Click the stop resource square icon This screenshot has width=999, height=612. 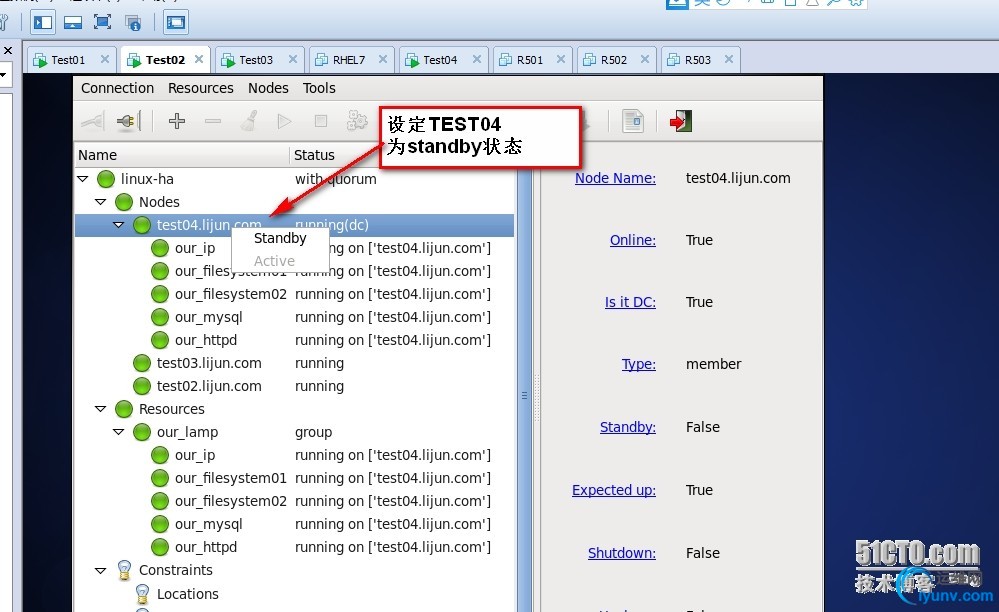coord(320,120)
